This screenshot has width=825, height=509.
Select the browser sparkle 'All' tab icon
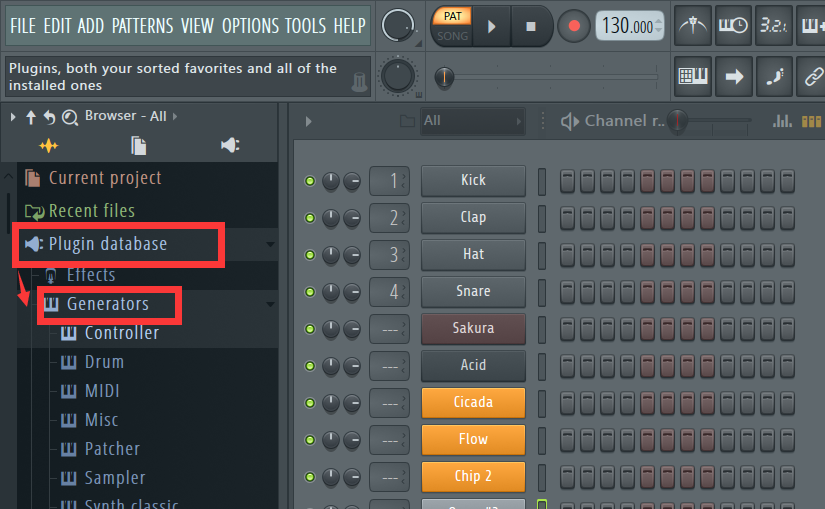(x=48, y=146)
